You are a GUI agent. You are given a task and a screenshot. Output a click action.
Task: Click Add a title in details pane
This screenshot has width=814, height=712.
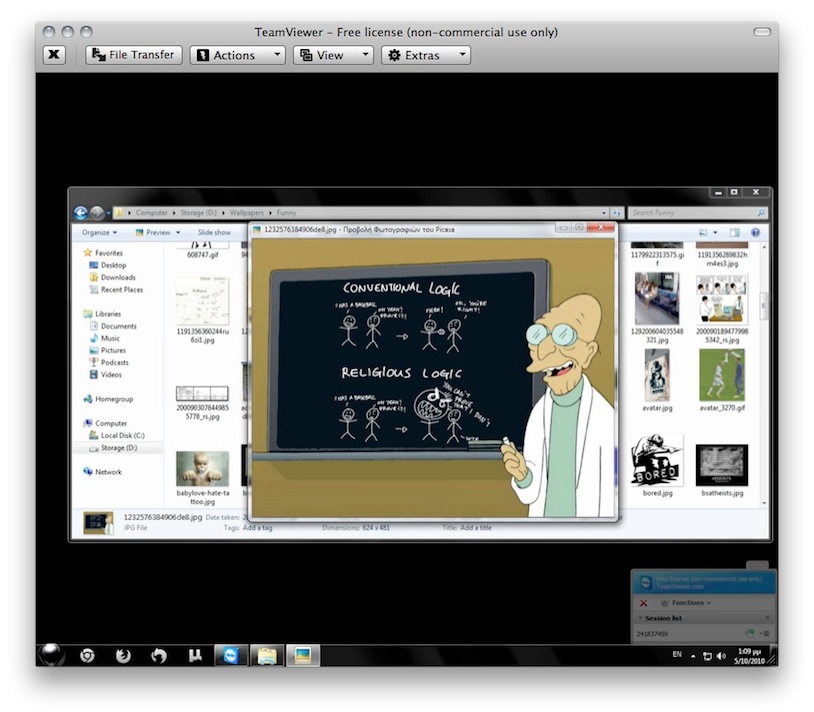[476, 528]
